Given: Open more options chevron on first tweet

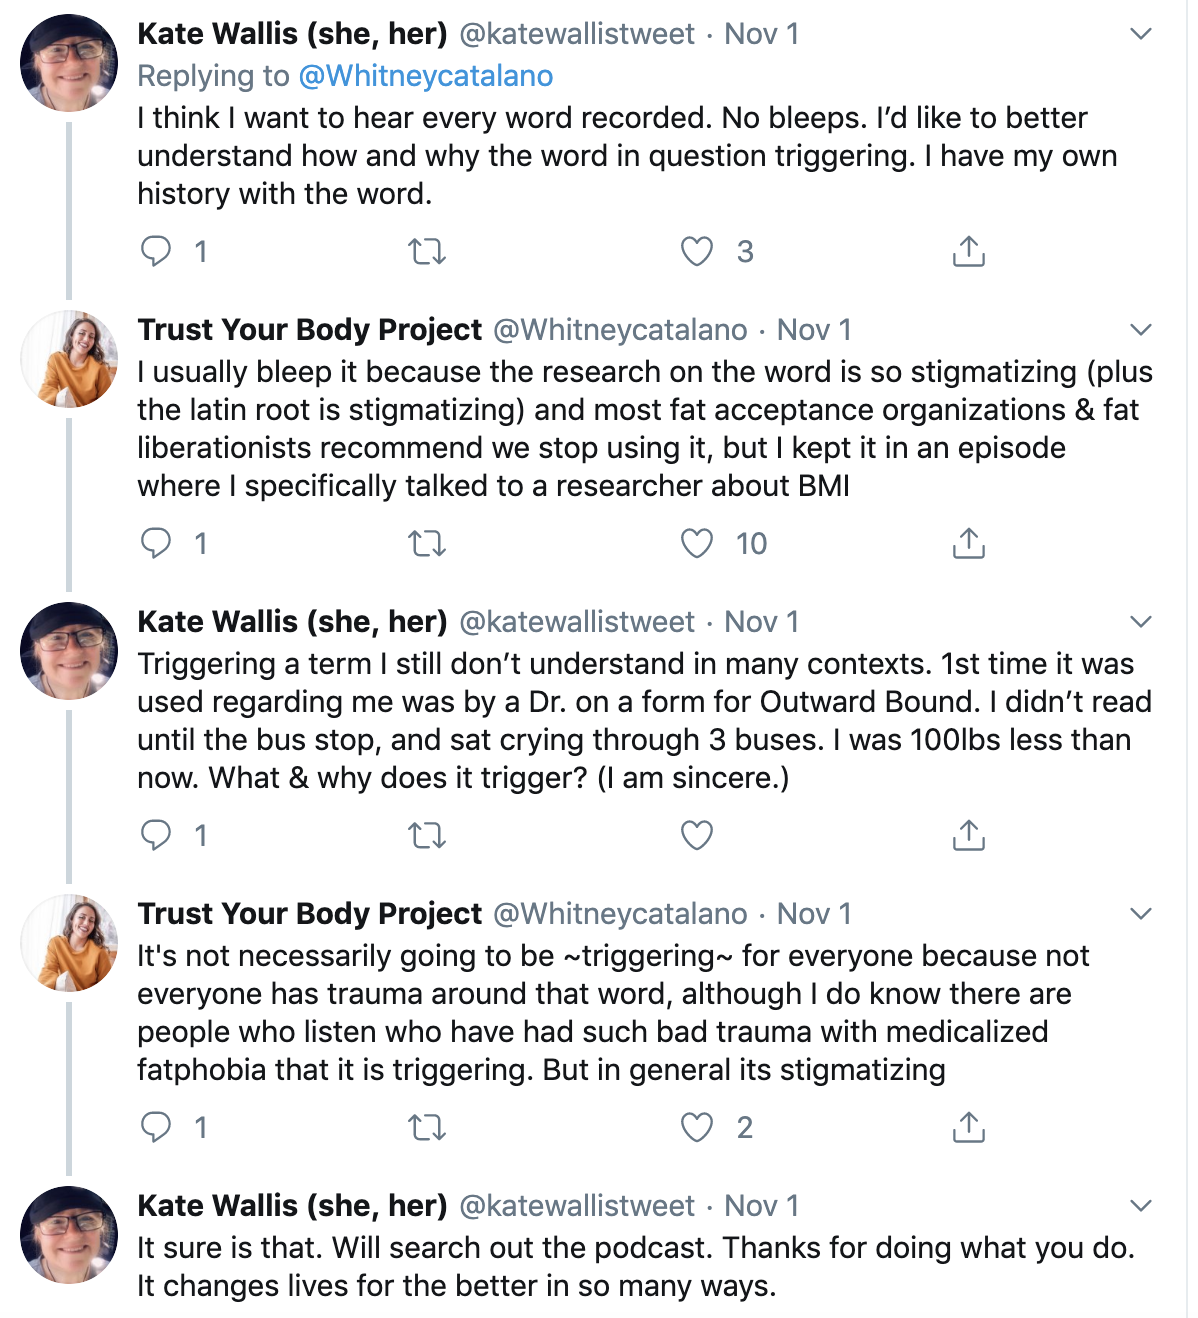Looking at the screenshot, I should click(x=1141, y=34).
